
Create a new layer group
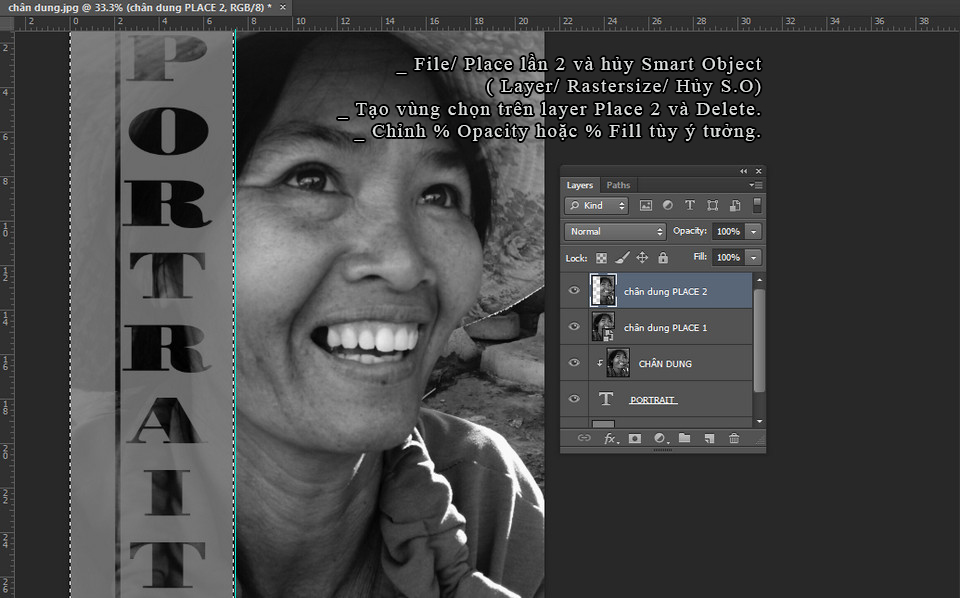(x=684, y=438)
